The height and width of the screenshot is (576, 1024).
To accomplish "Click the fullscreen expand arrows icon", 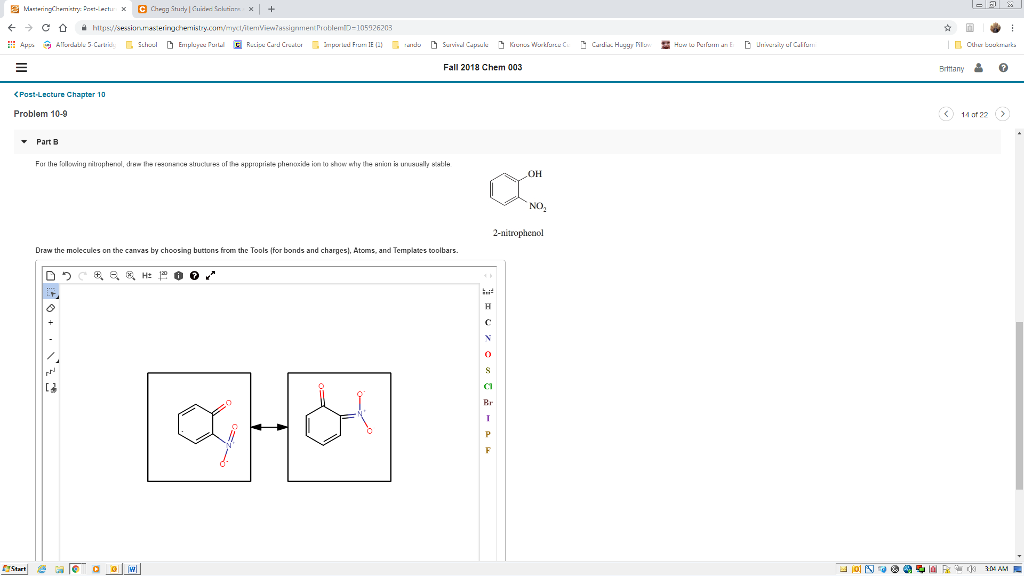I will tap(210, 275).
